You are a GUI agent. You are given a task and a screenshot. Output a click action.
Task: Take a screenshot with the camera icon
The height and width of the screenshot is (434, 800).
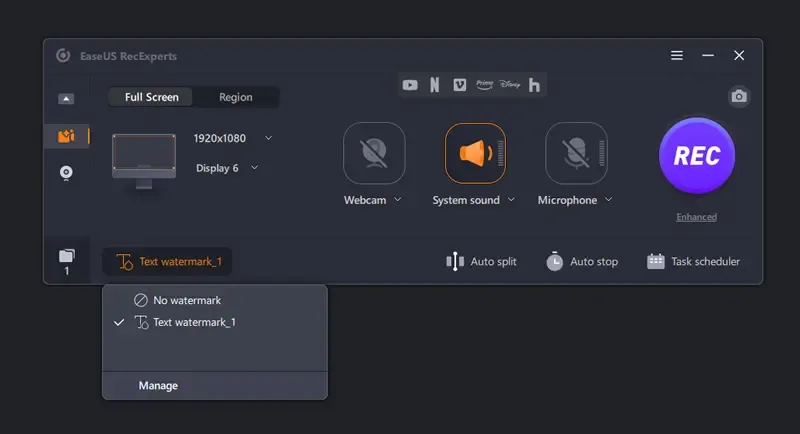(739, 96)
